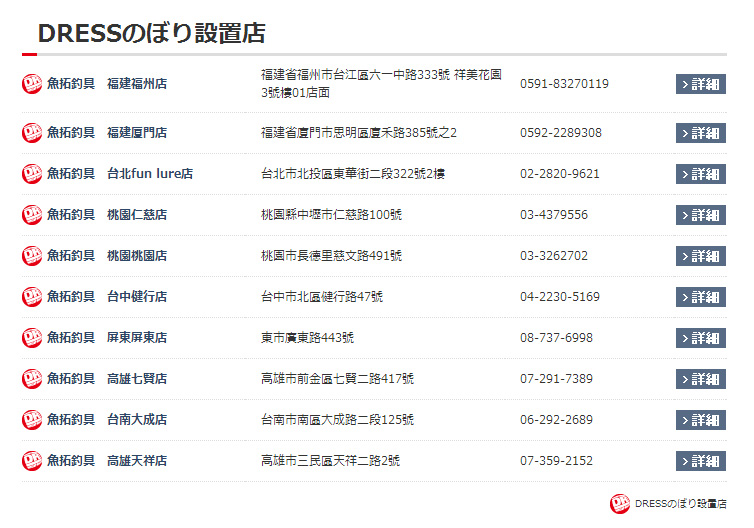Image resolution: width=754 pixels, height=528 pixels.
Task: Click phone number 02-2820-9621
Action: click(x=560, y=174)
